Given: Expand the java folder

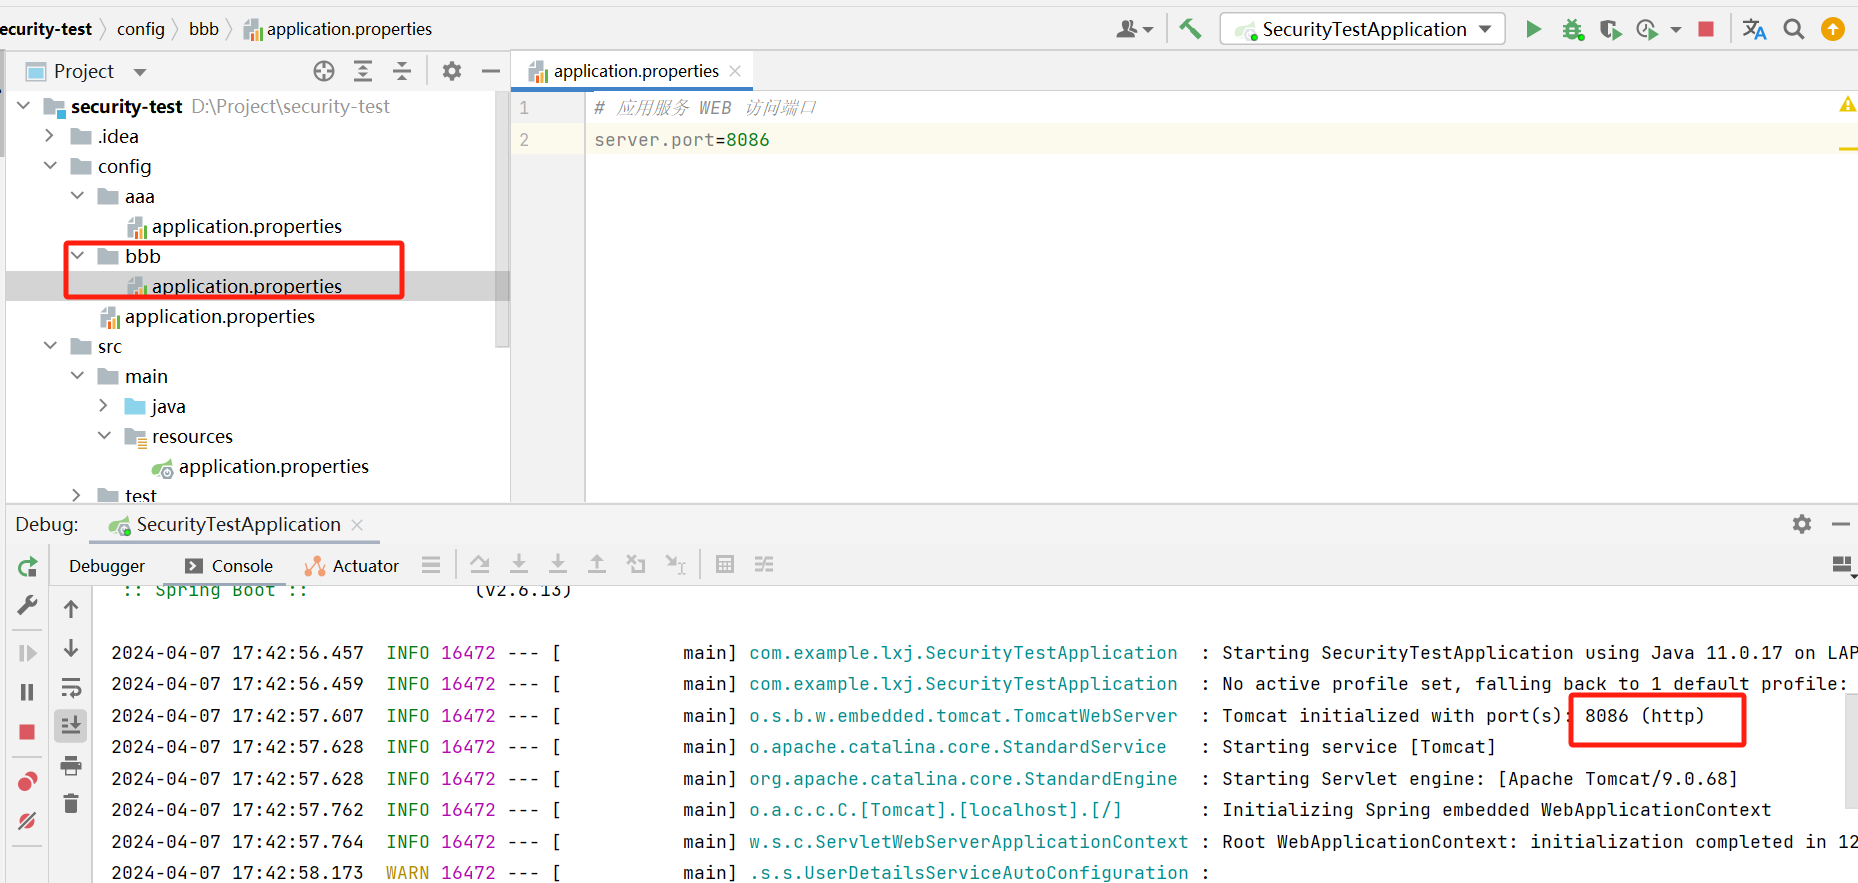Looking at the screenshot, I should (103, 406).
